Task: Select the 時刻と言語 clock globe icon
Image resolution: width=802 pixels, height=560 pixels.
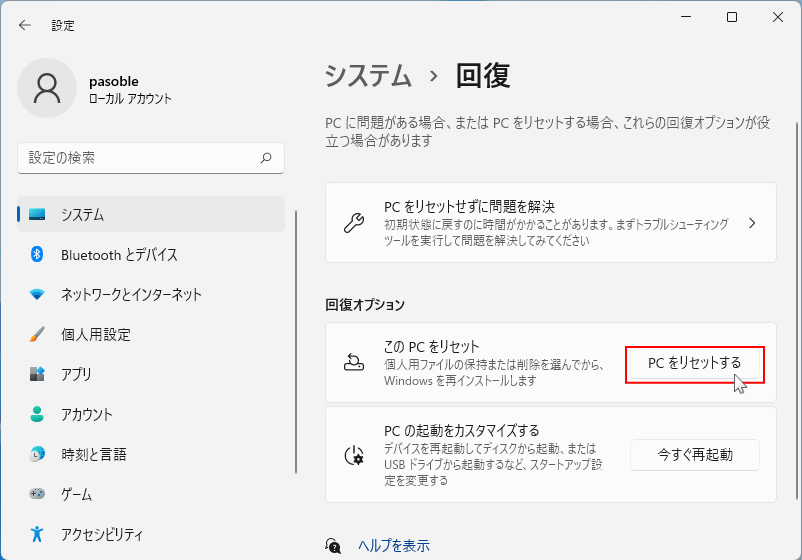Action: [x=37, y=454]
